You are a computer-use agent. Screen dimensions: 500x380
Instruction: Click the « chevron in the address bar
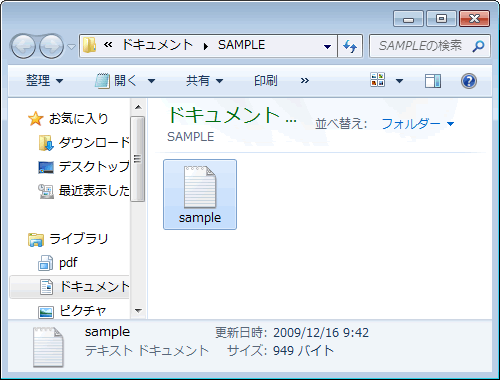108,45
